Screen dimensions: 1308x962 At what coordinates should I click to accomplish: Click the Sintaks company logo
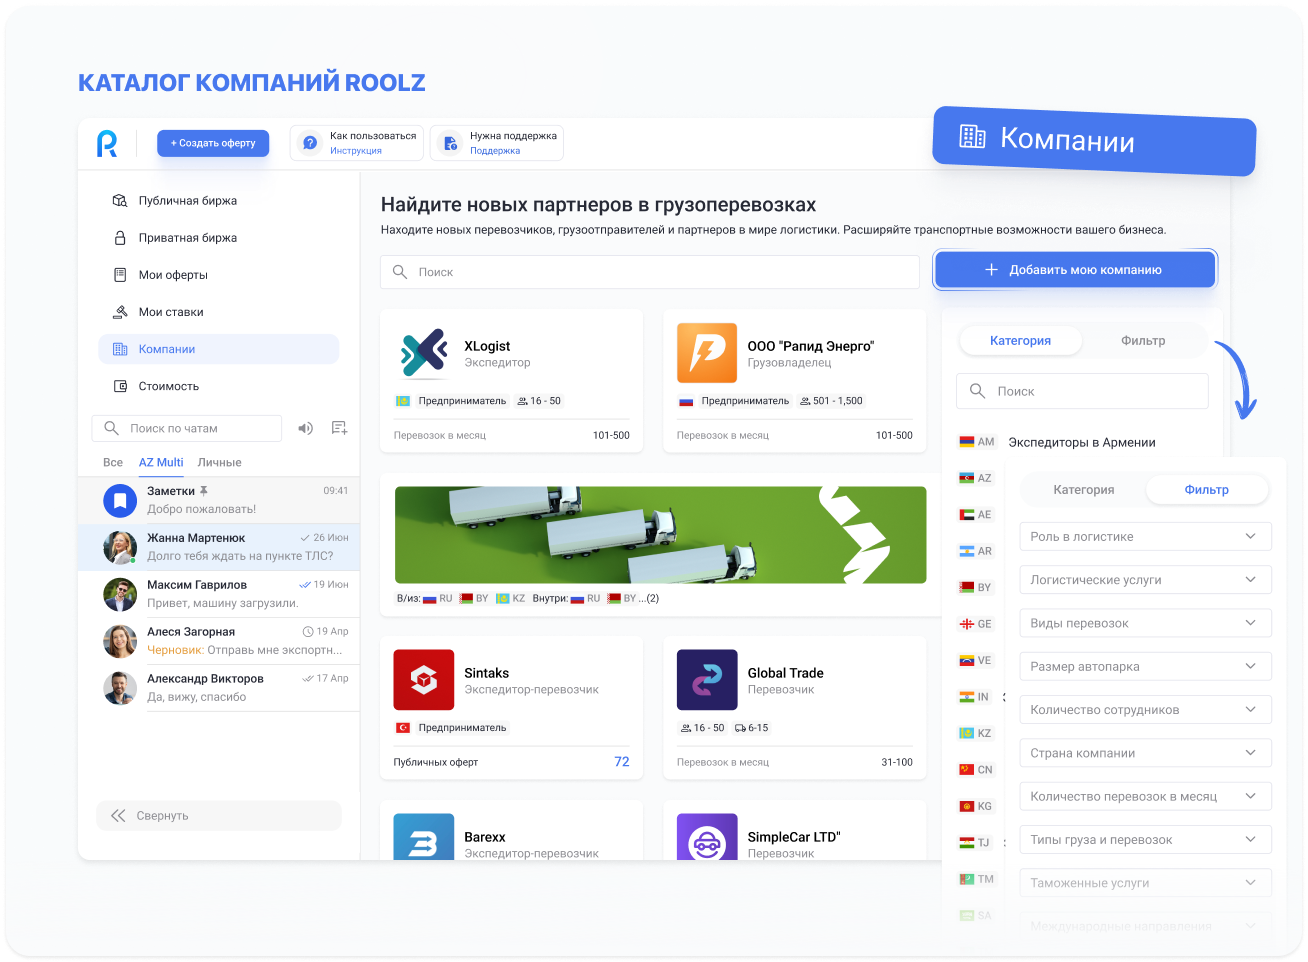pyautogui.click(x=423, y=680)
